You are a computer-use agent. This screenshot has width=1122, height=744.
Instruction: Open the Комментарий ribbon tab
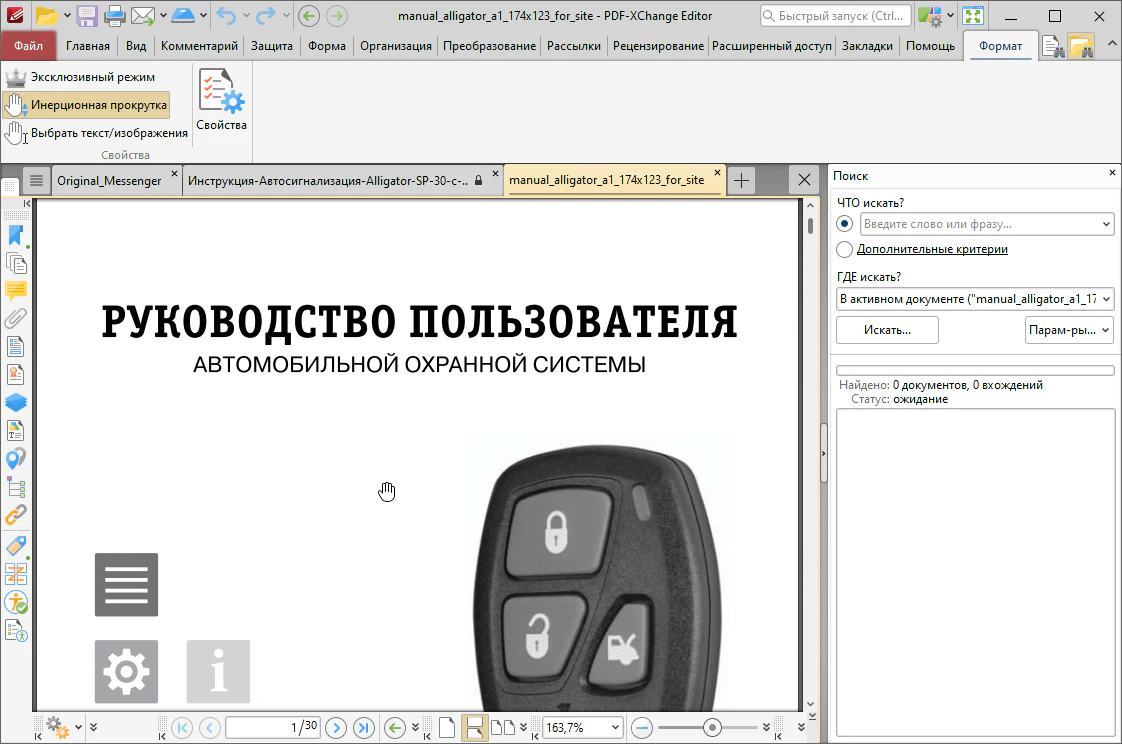coord(199,46)
